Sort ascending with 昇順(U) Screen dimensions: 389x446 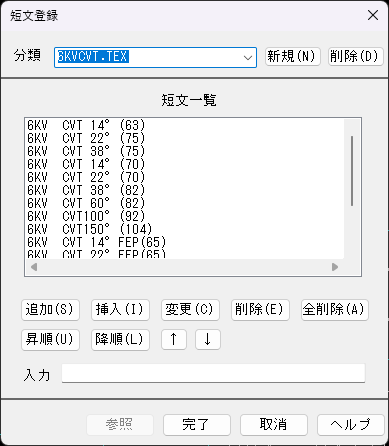pos(50,340)
